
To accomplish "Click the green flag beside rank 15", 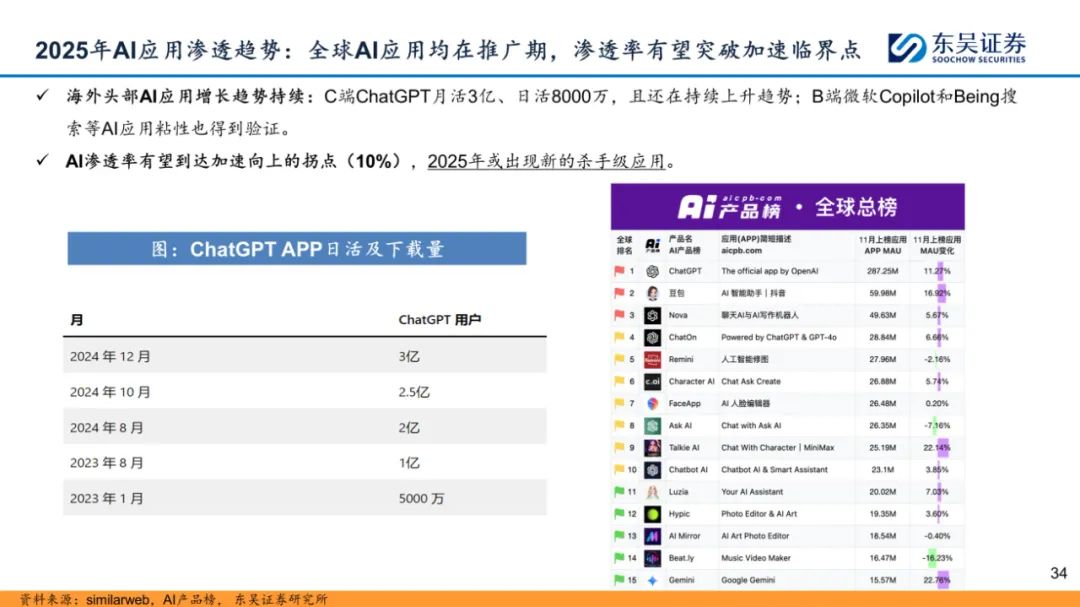I will point(619,580).
